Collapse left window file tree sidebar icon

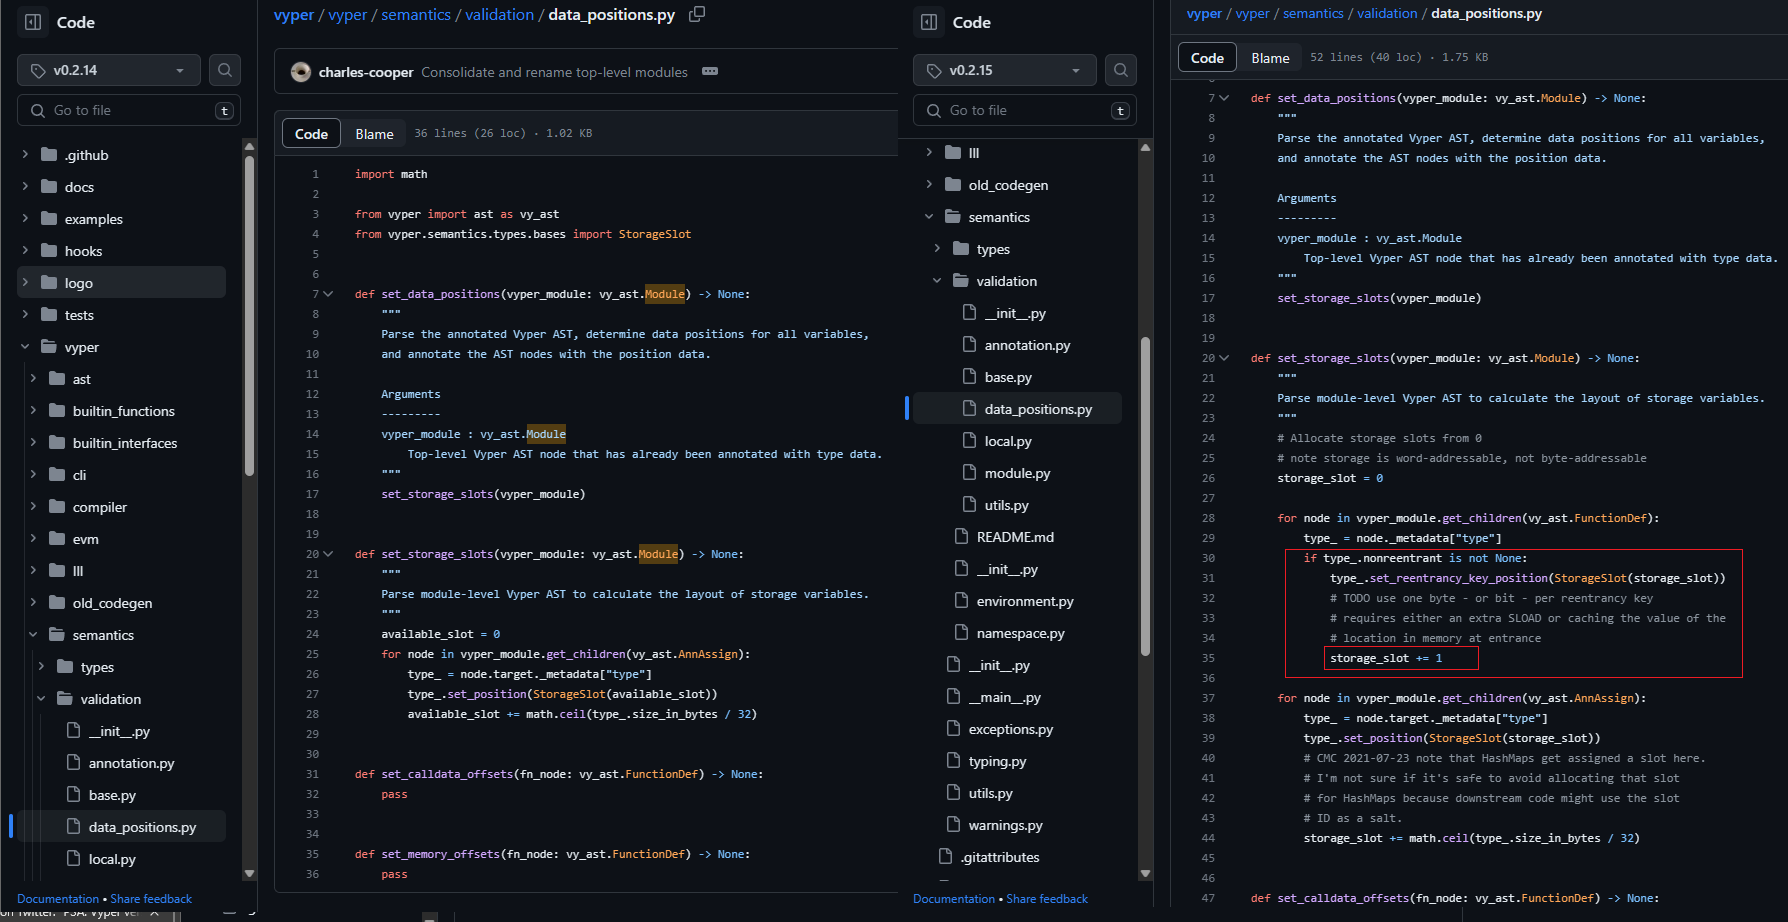pyautogui.click(x=33, y=22)
